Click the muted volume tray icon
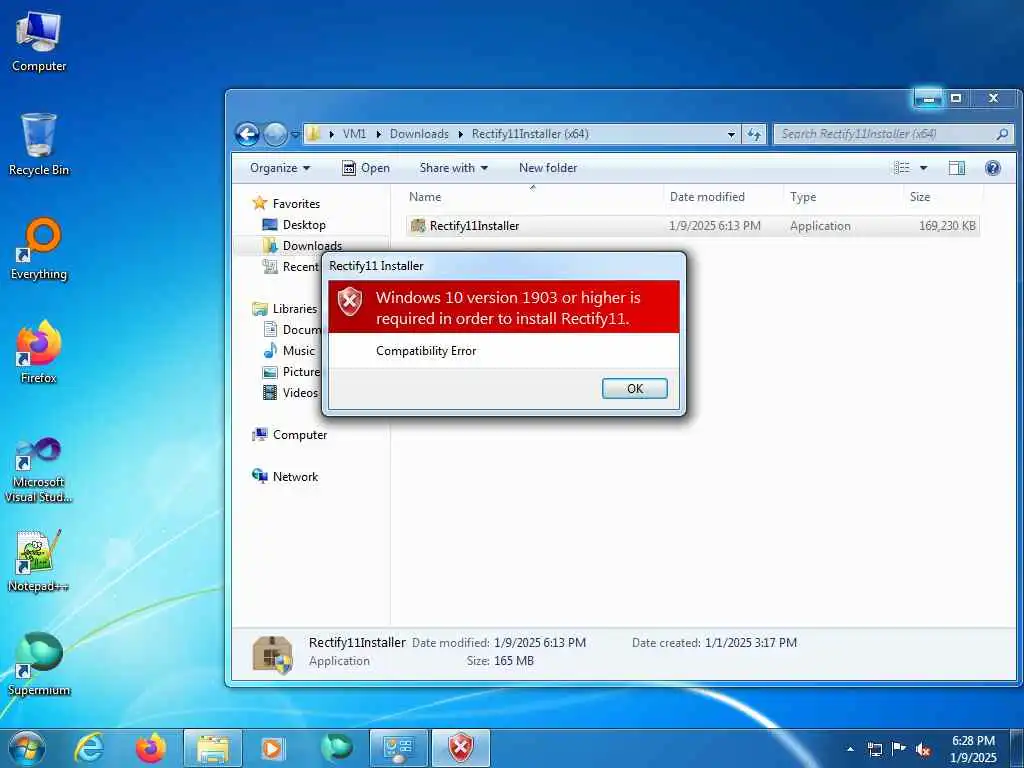This screenshot has width=1024, height=768. pos(923,749)
